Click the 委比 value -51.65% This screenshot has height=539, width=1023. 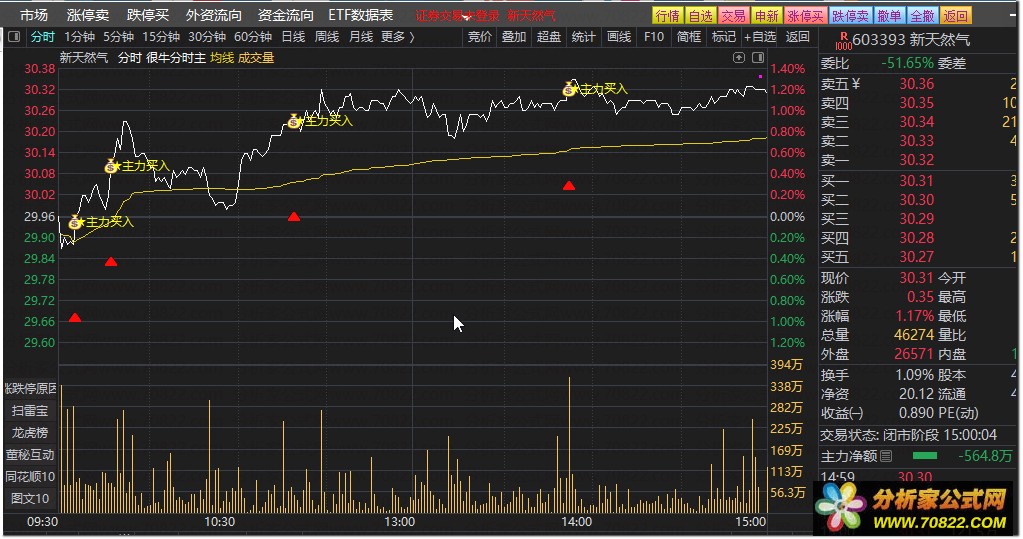tap(908, 63)
